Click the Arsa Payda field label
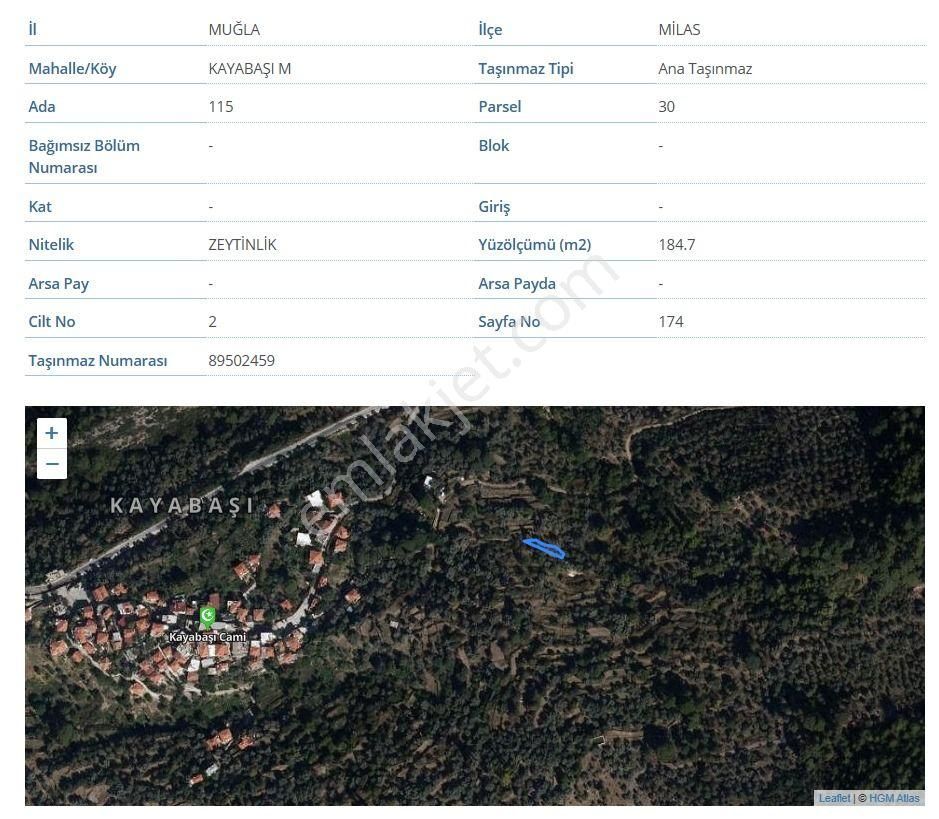The height and width of the screenshot is (819, 939). point(516,283)
